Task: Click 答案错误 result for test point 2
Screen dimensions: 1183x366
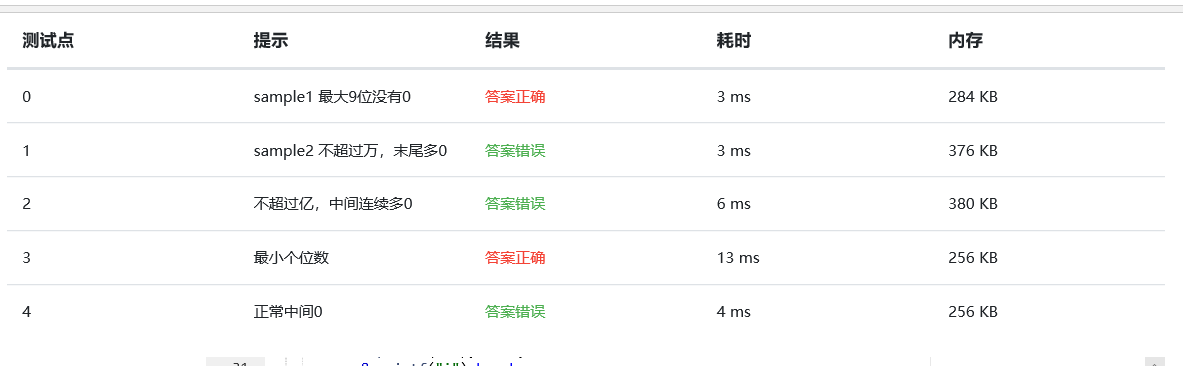Action: [x=515, y=204]
